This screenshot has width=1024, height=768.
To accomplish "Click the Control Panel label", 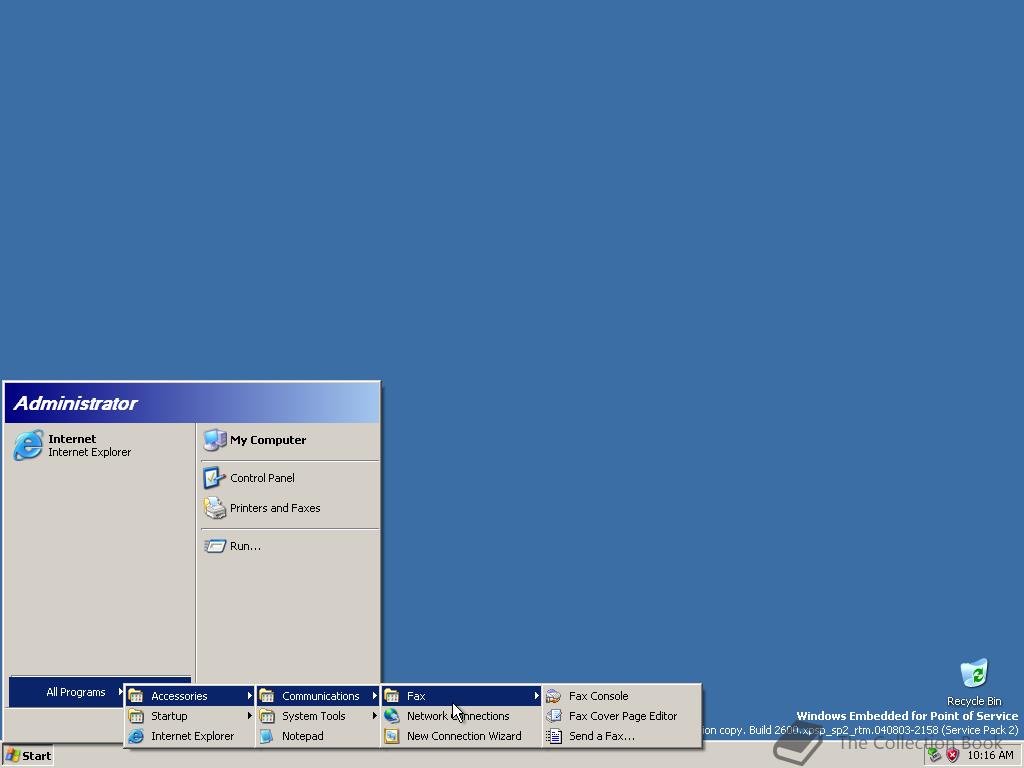I will point(262,478).
